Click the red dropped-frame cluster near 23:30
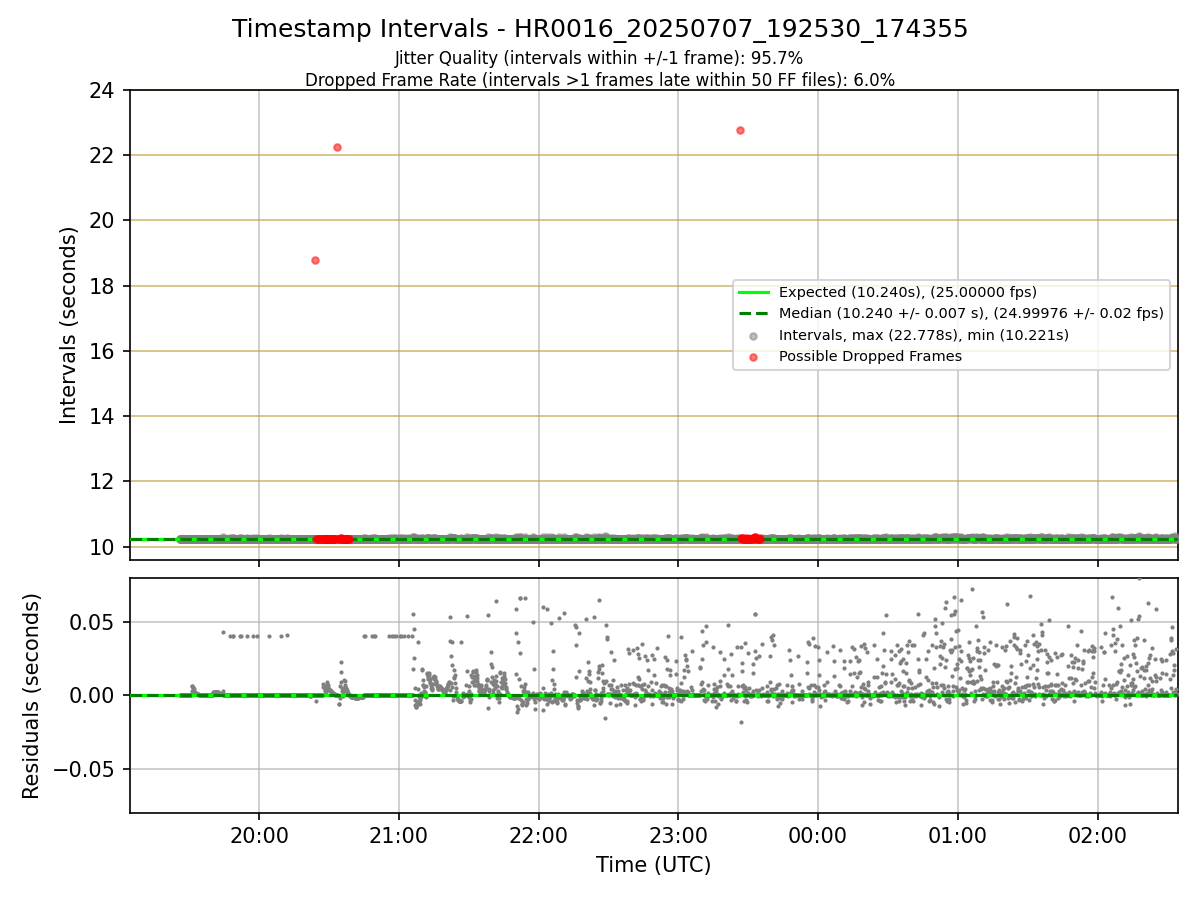 click(x=750, y=539)
